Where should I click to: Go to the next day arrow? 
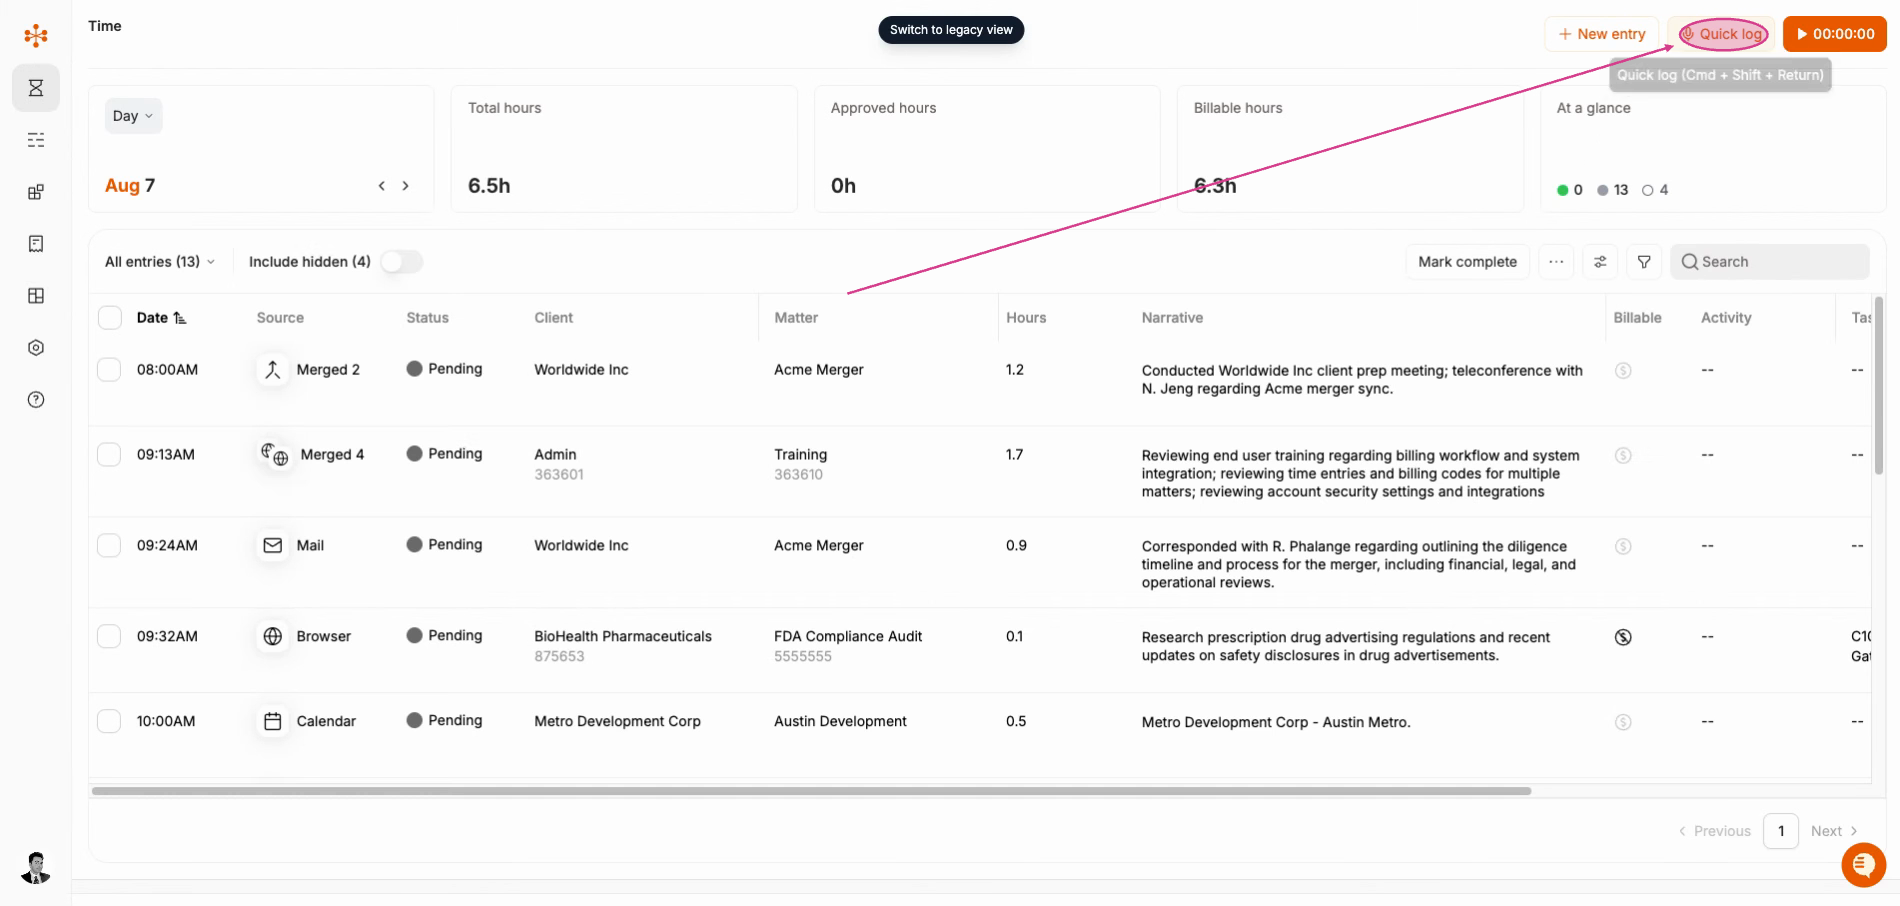[x=405, y=186]
